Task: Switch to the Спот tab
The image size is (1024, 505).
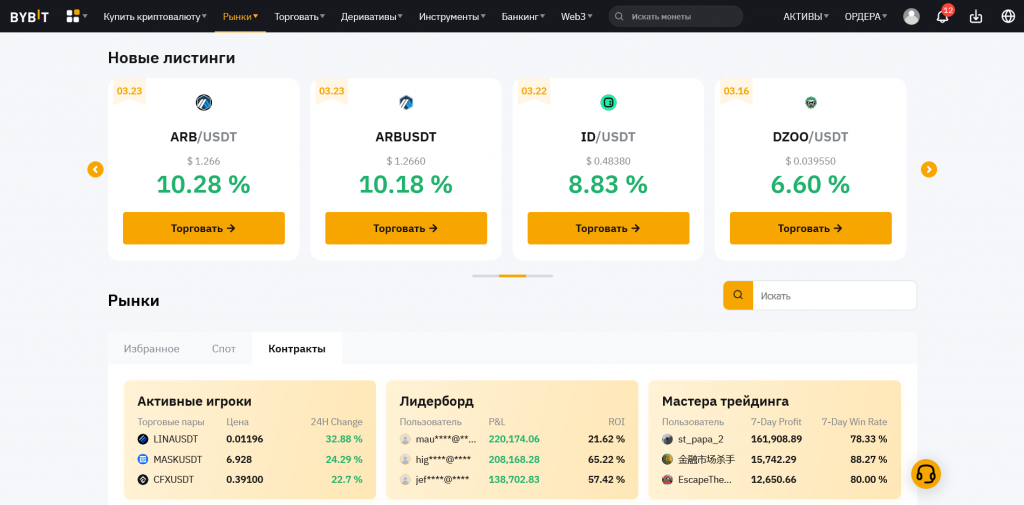Action: point(224,348)
